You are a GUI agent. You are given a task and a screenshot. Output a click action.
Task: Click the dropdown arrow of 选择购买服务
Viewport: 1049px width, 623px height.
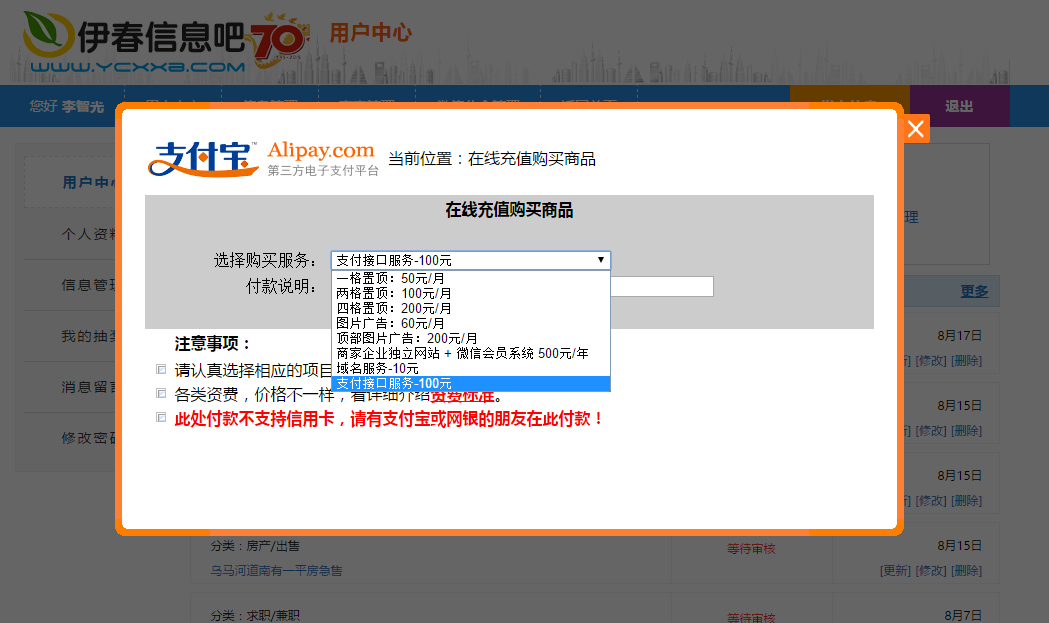click(600, 260)
